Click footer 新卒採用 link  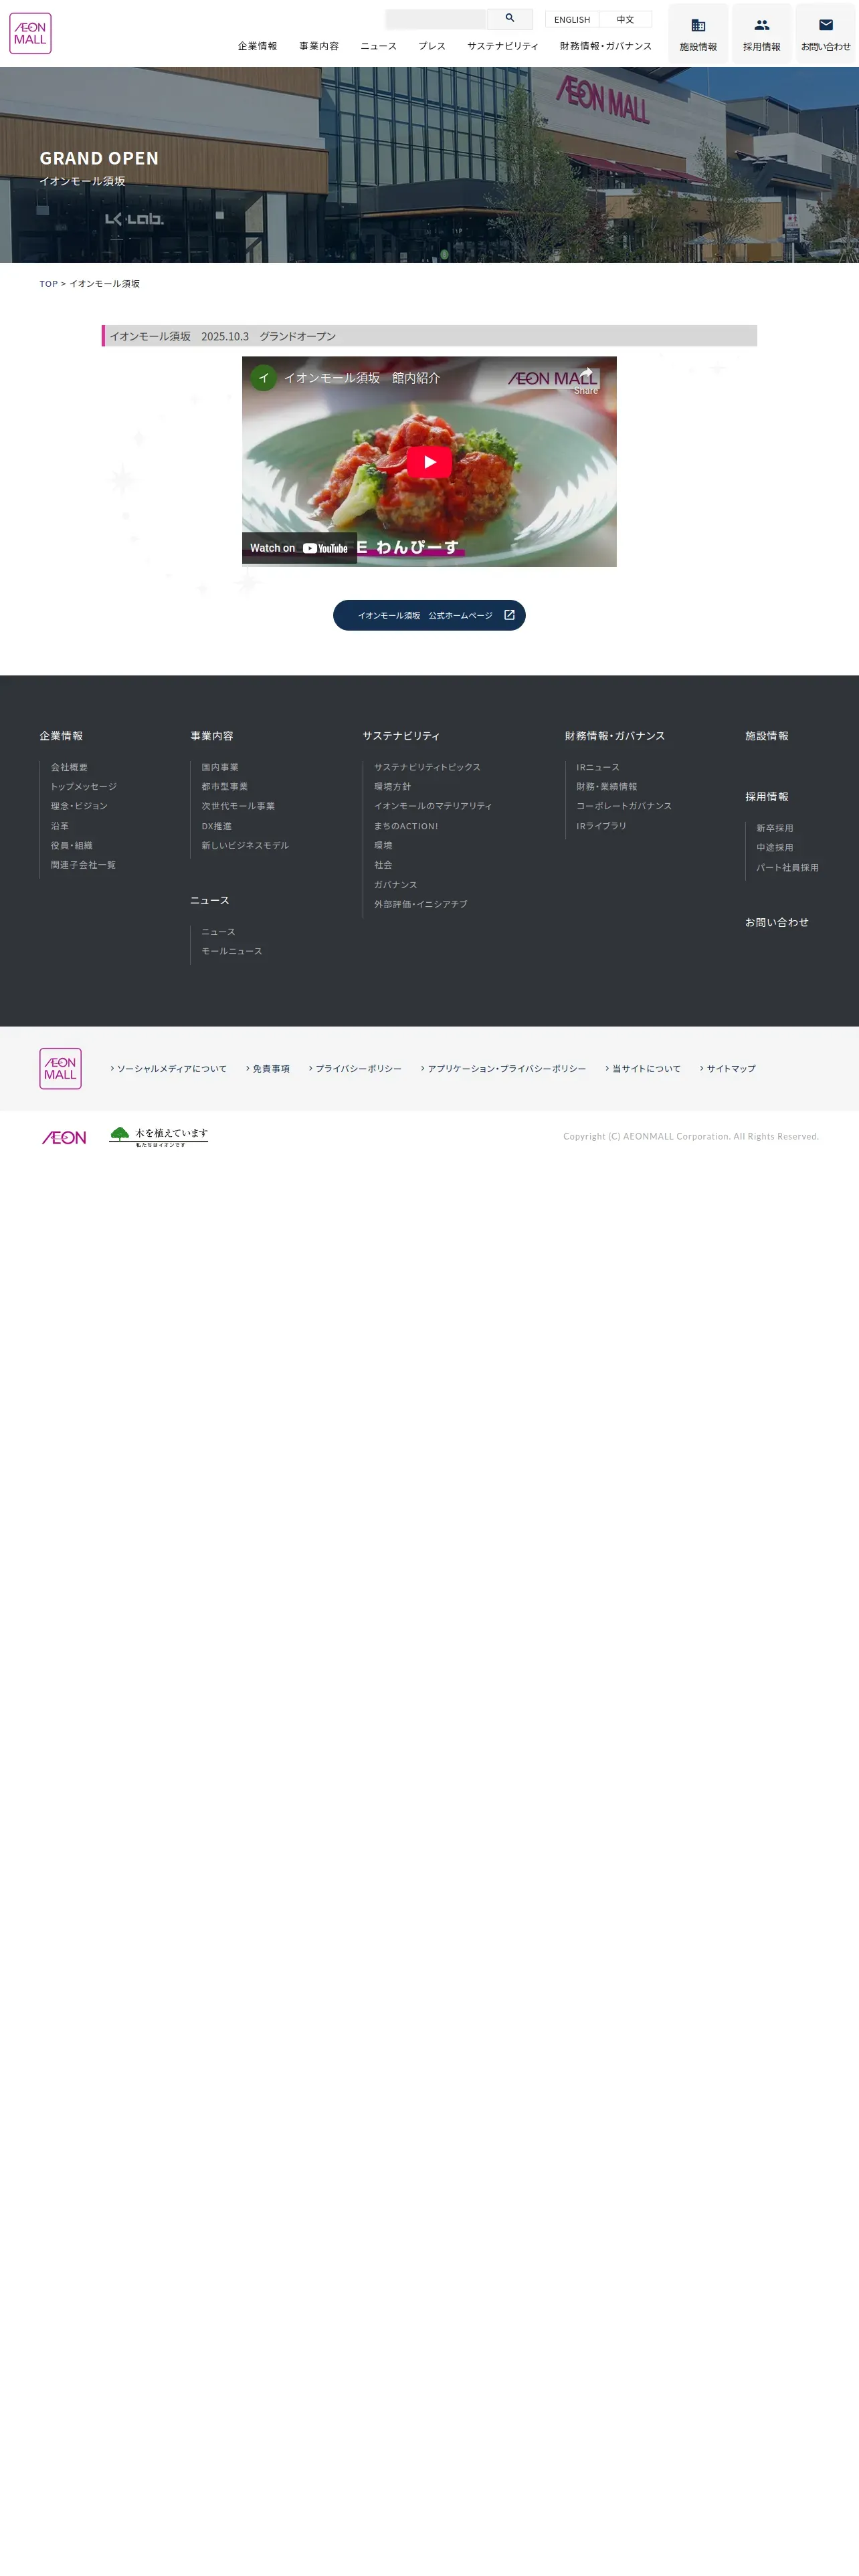point(775,828)
